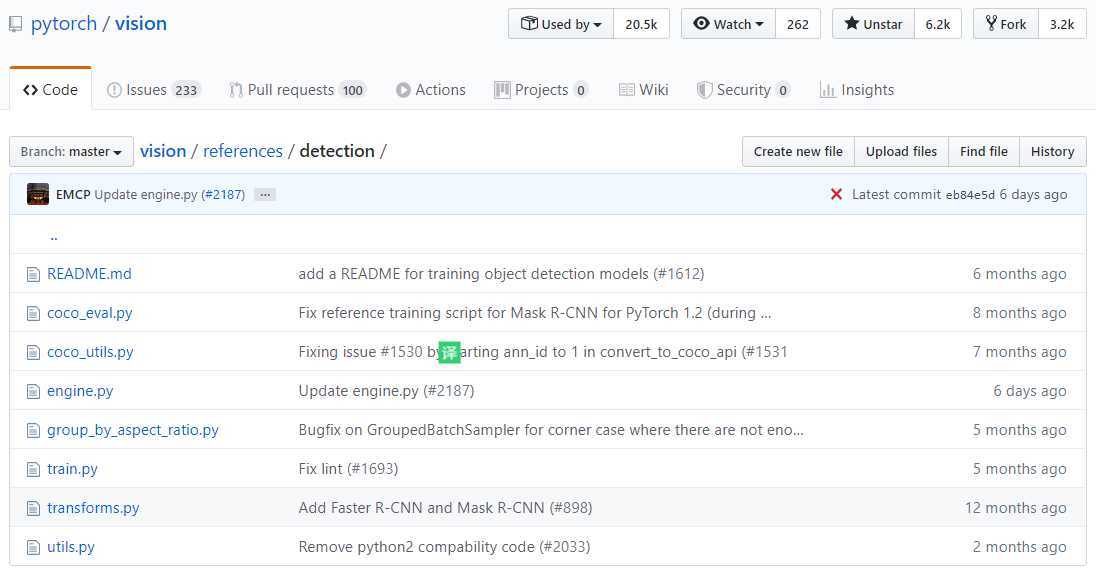
Task: Click vision in the breadcrumb path
Action: 163,151
